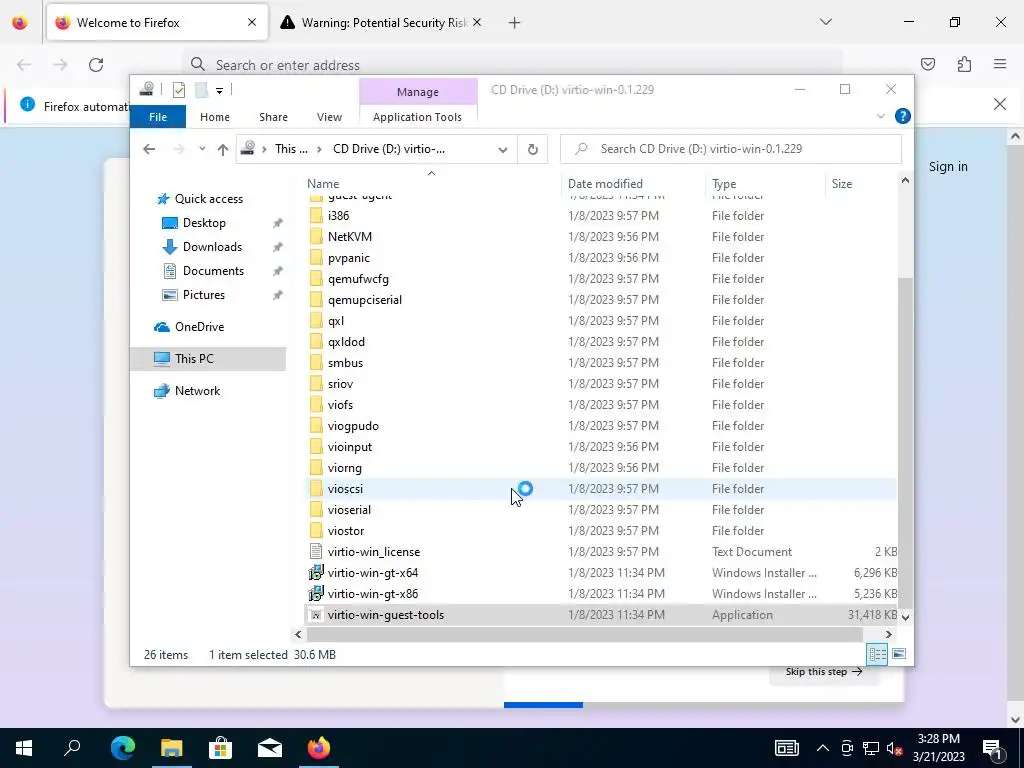The width and height of the screenshot is (1024, 768).
Task: Open the File menu in Explorer
Action: point(158,117)
